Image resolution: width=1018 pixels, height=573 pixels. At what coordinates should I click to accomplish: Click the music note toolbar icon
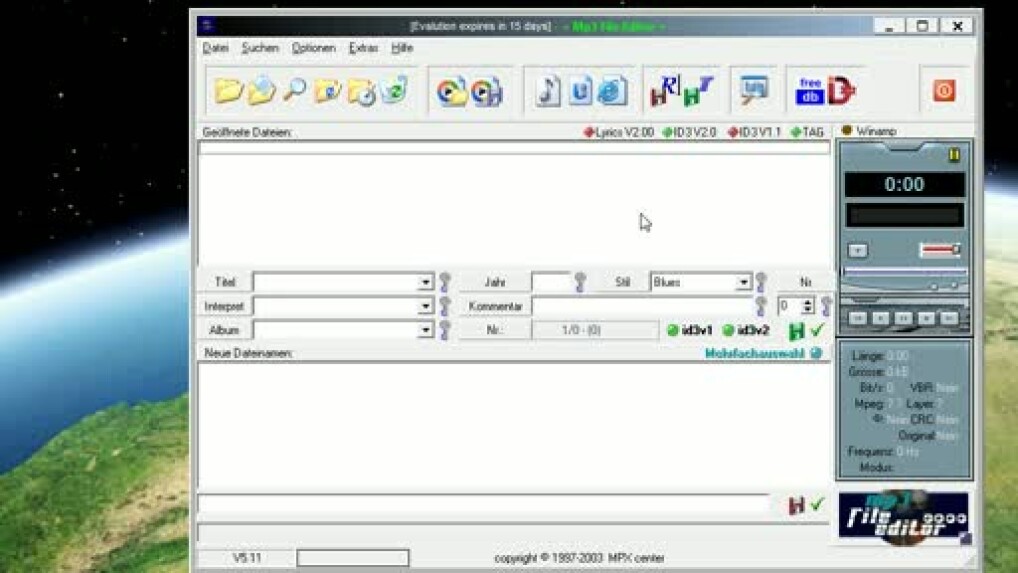point(547,91)
